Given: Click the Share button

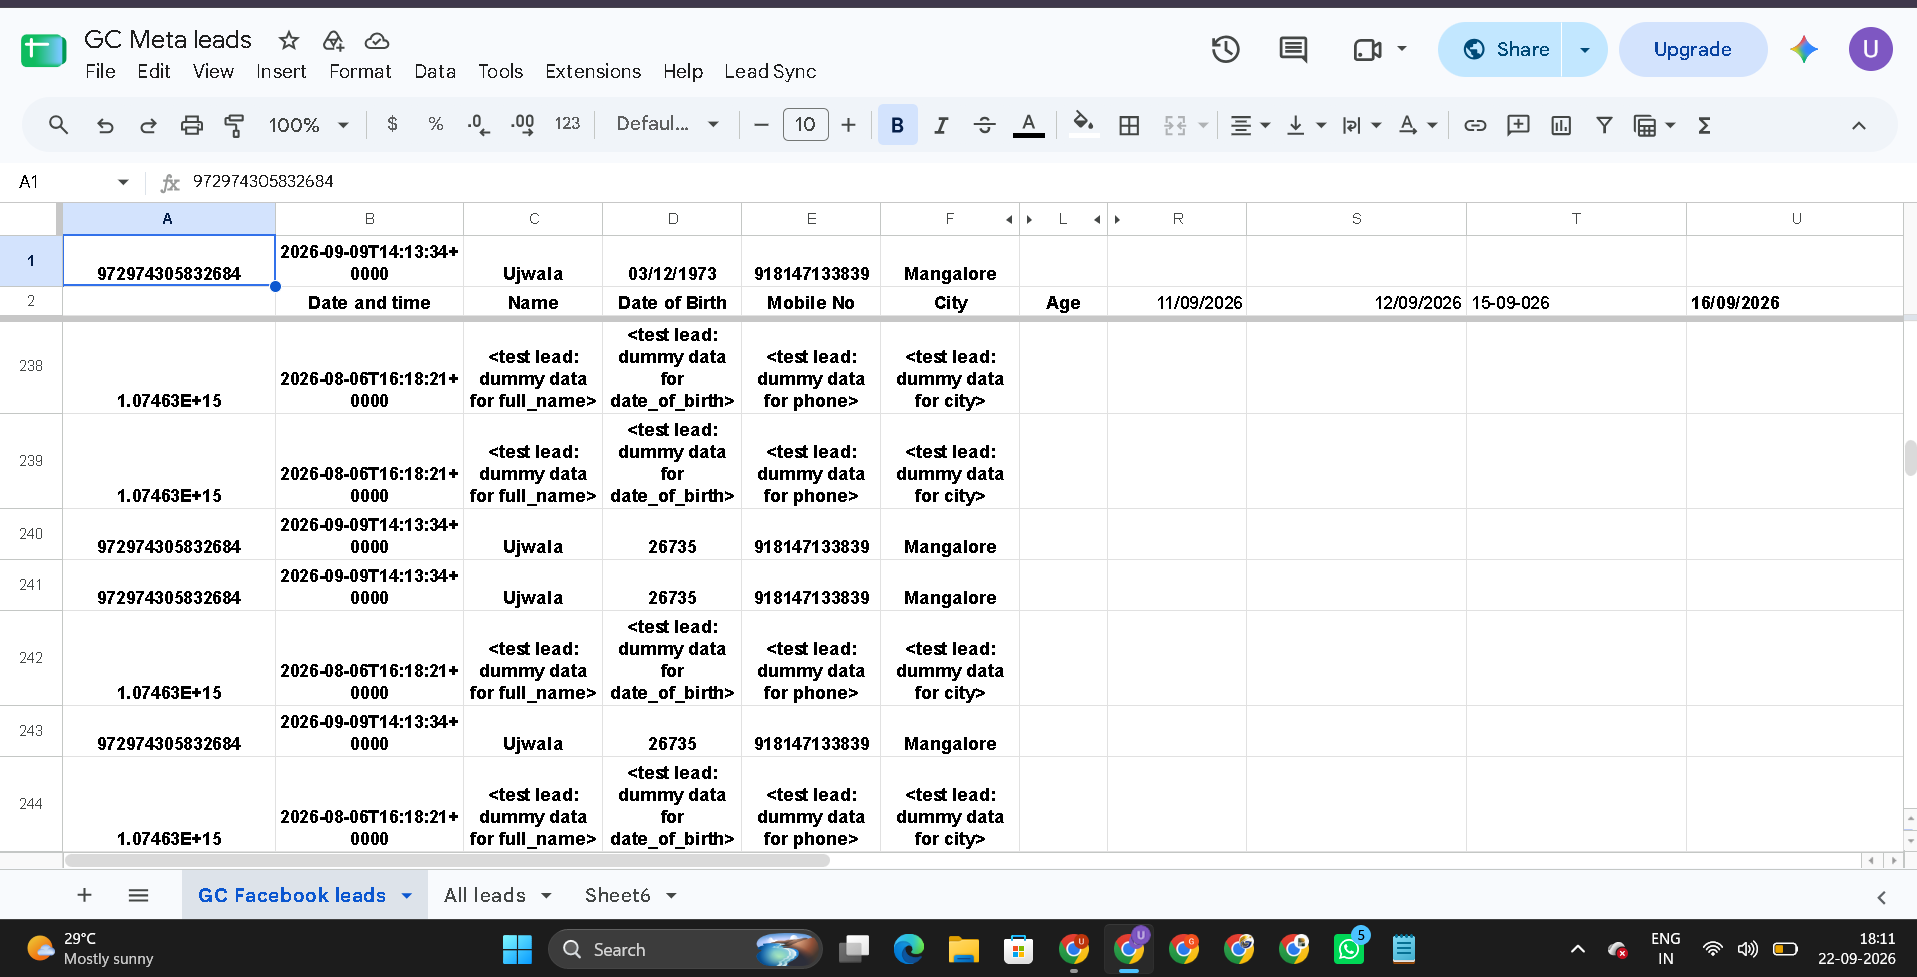Looking at the screenshot, I should (x=1501, y=49).
